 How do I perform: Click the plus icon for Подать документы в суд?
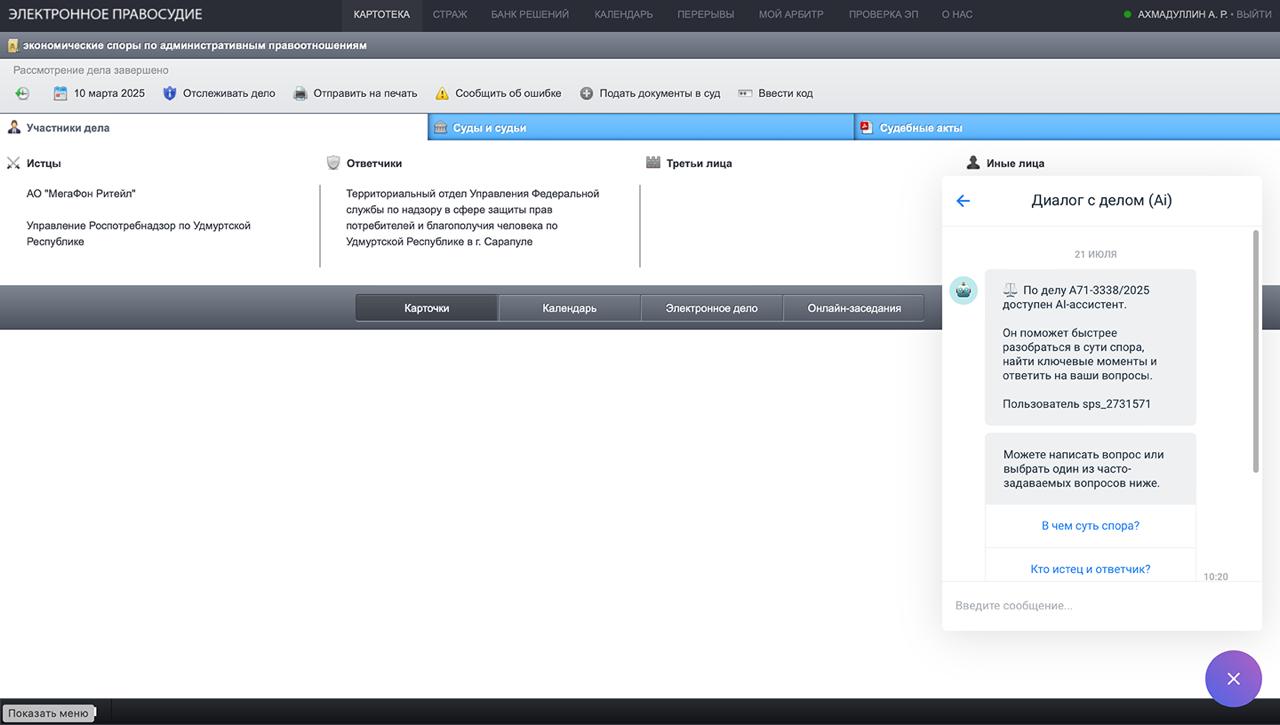tap(587, 93)
